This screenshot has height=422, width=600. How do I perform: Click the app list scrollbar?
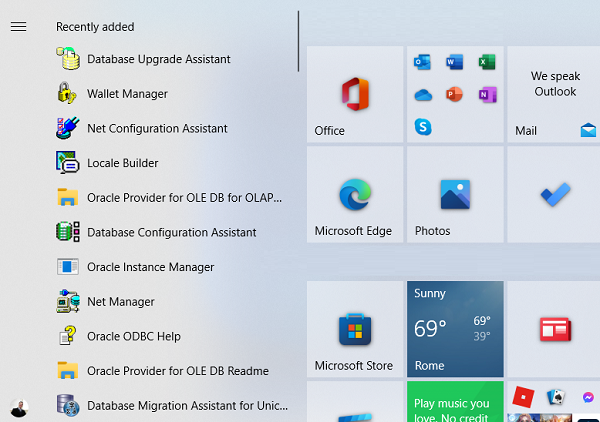[x=298, y=41]
